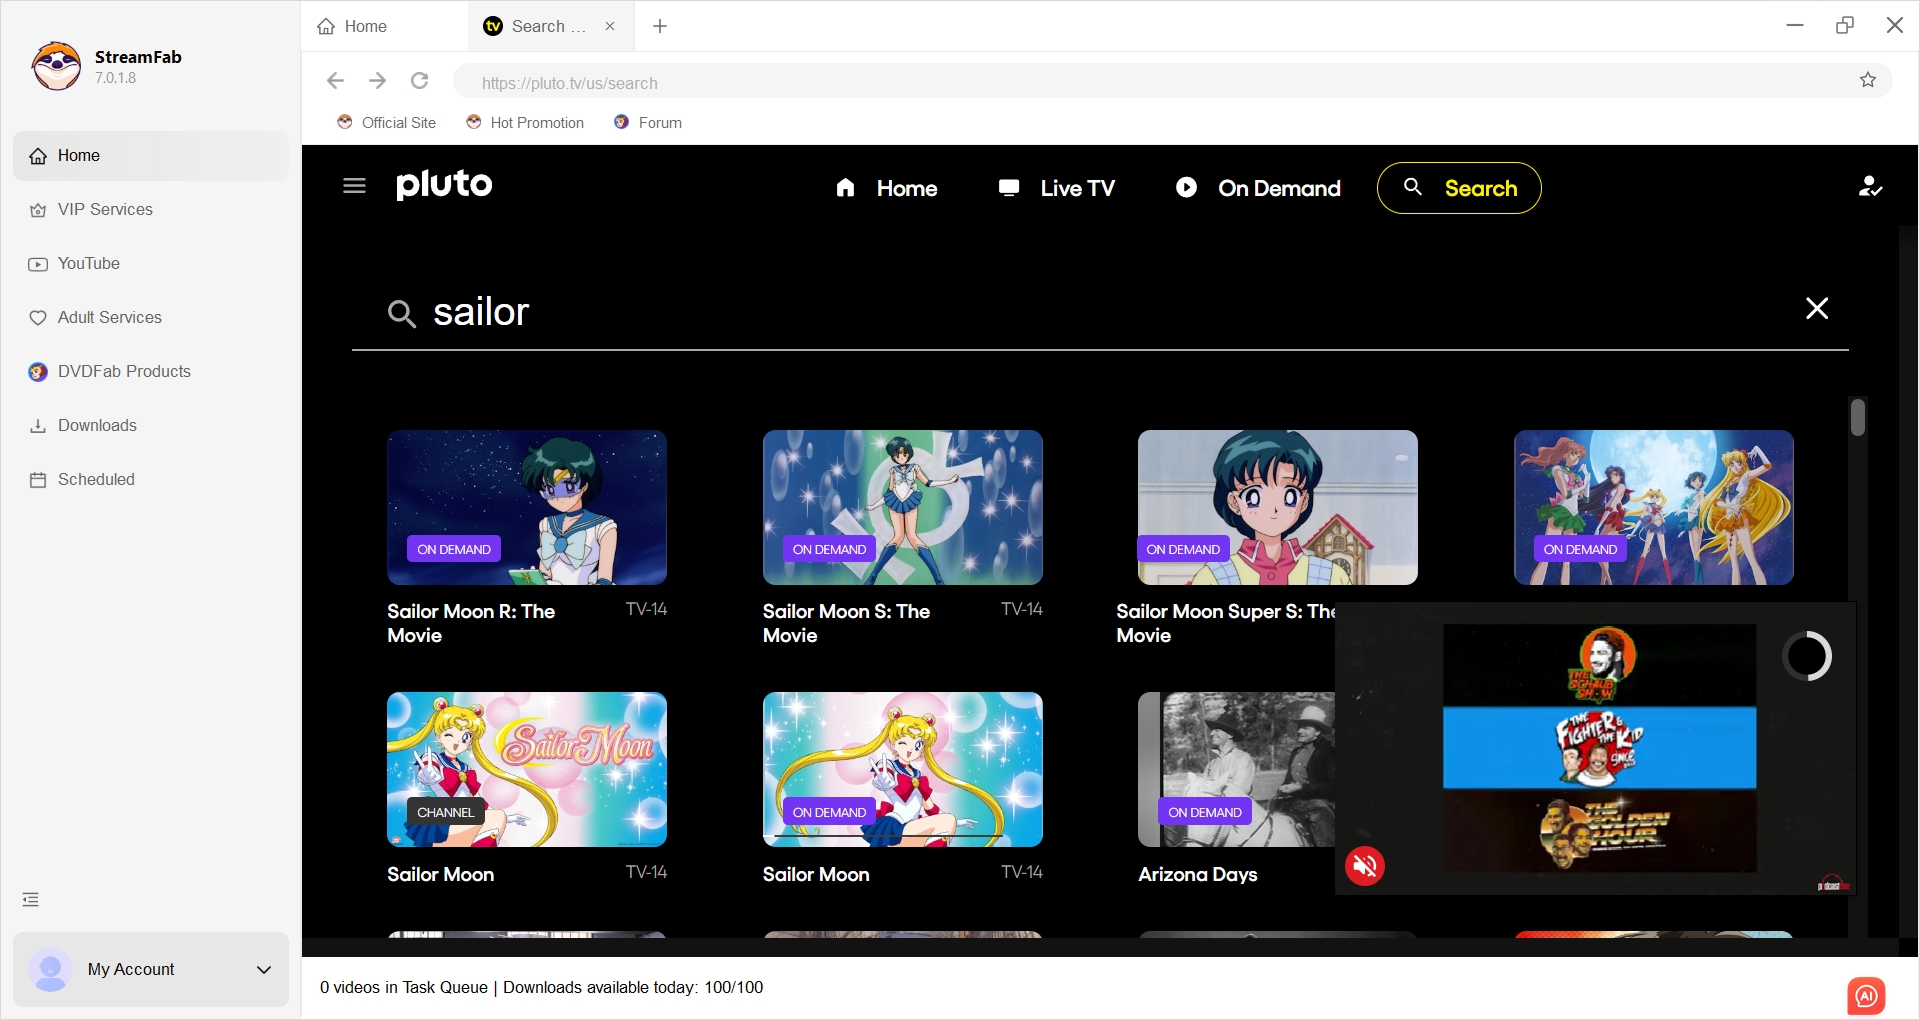Open the On Demand section
Screen dimensions: 1920x1020
[1257, 188]
